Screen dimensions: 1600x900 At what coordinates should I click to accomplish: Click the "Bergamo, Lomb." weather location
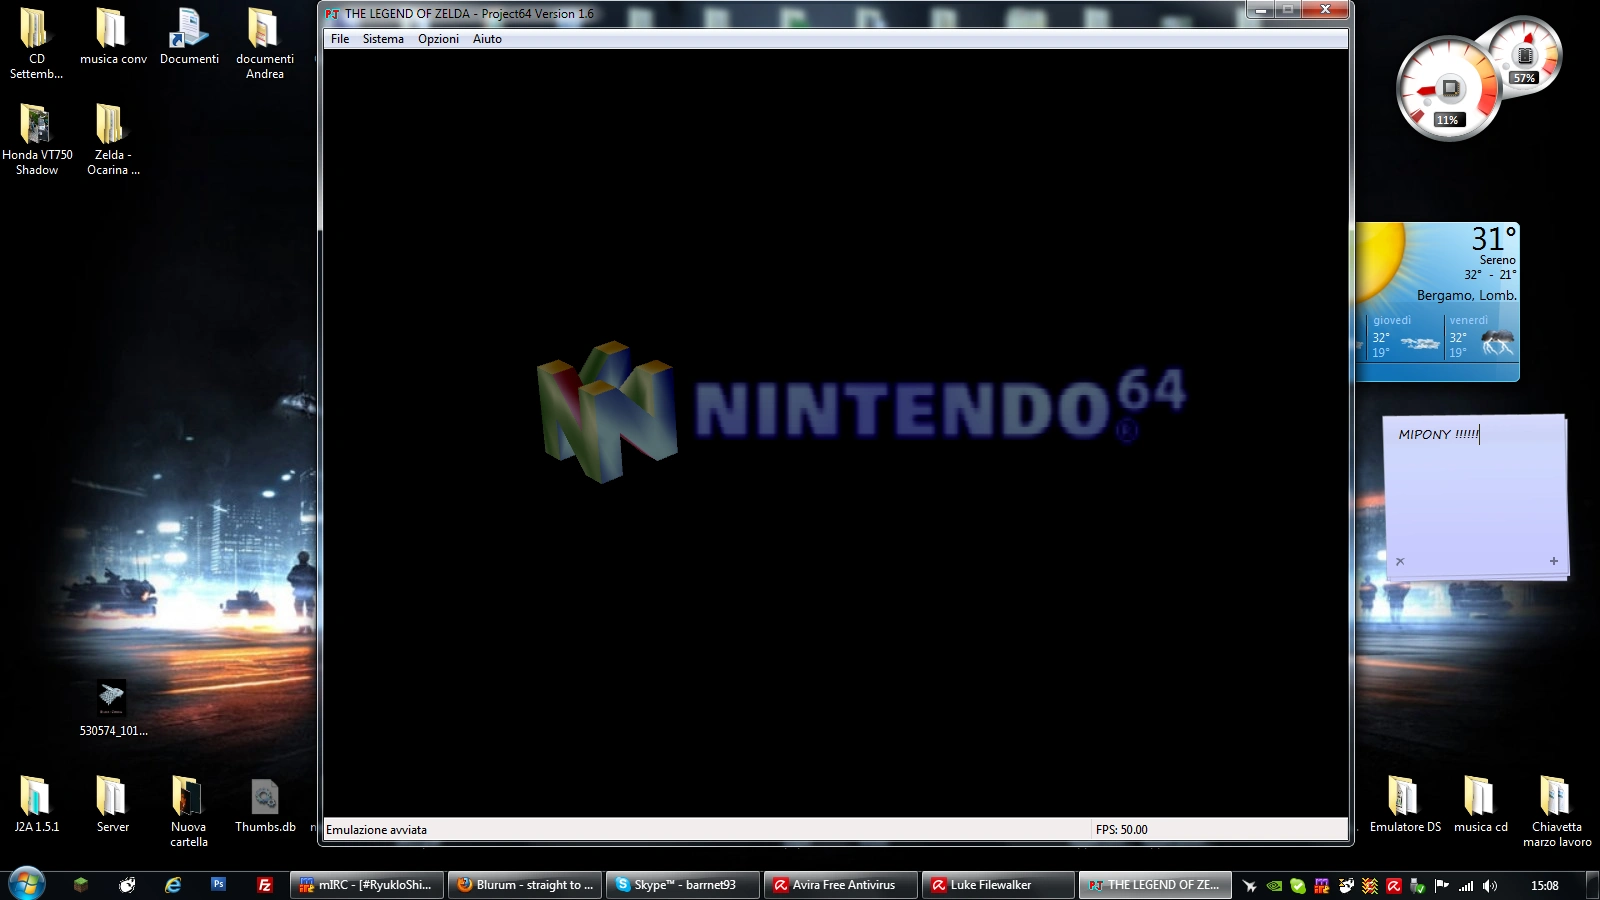(x=1466, y=295)
